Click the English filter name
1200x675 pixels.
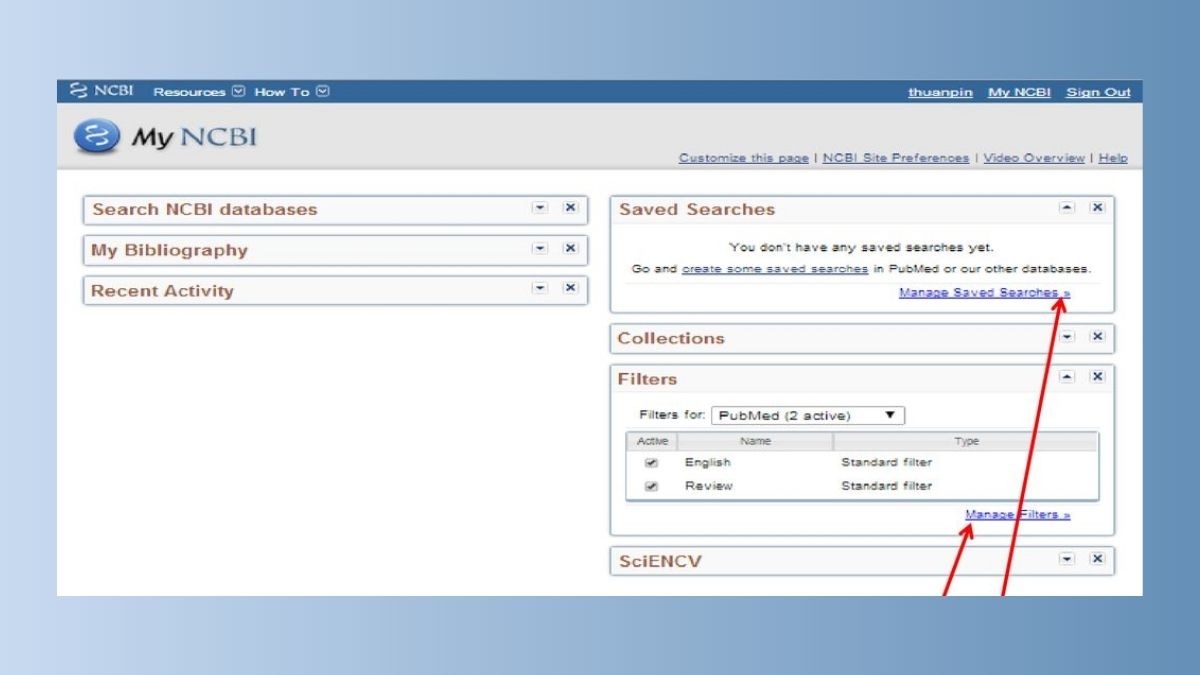pos(708,463)
